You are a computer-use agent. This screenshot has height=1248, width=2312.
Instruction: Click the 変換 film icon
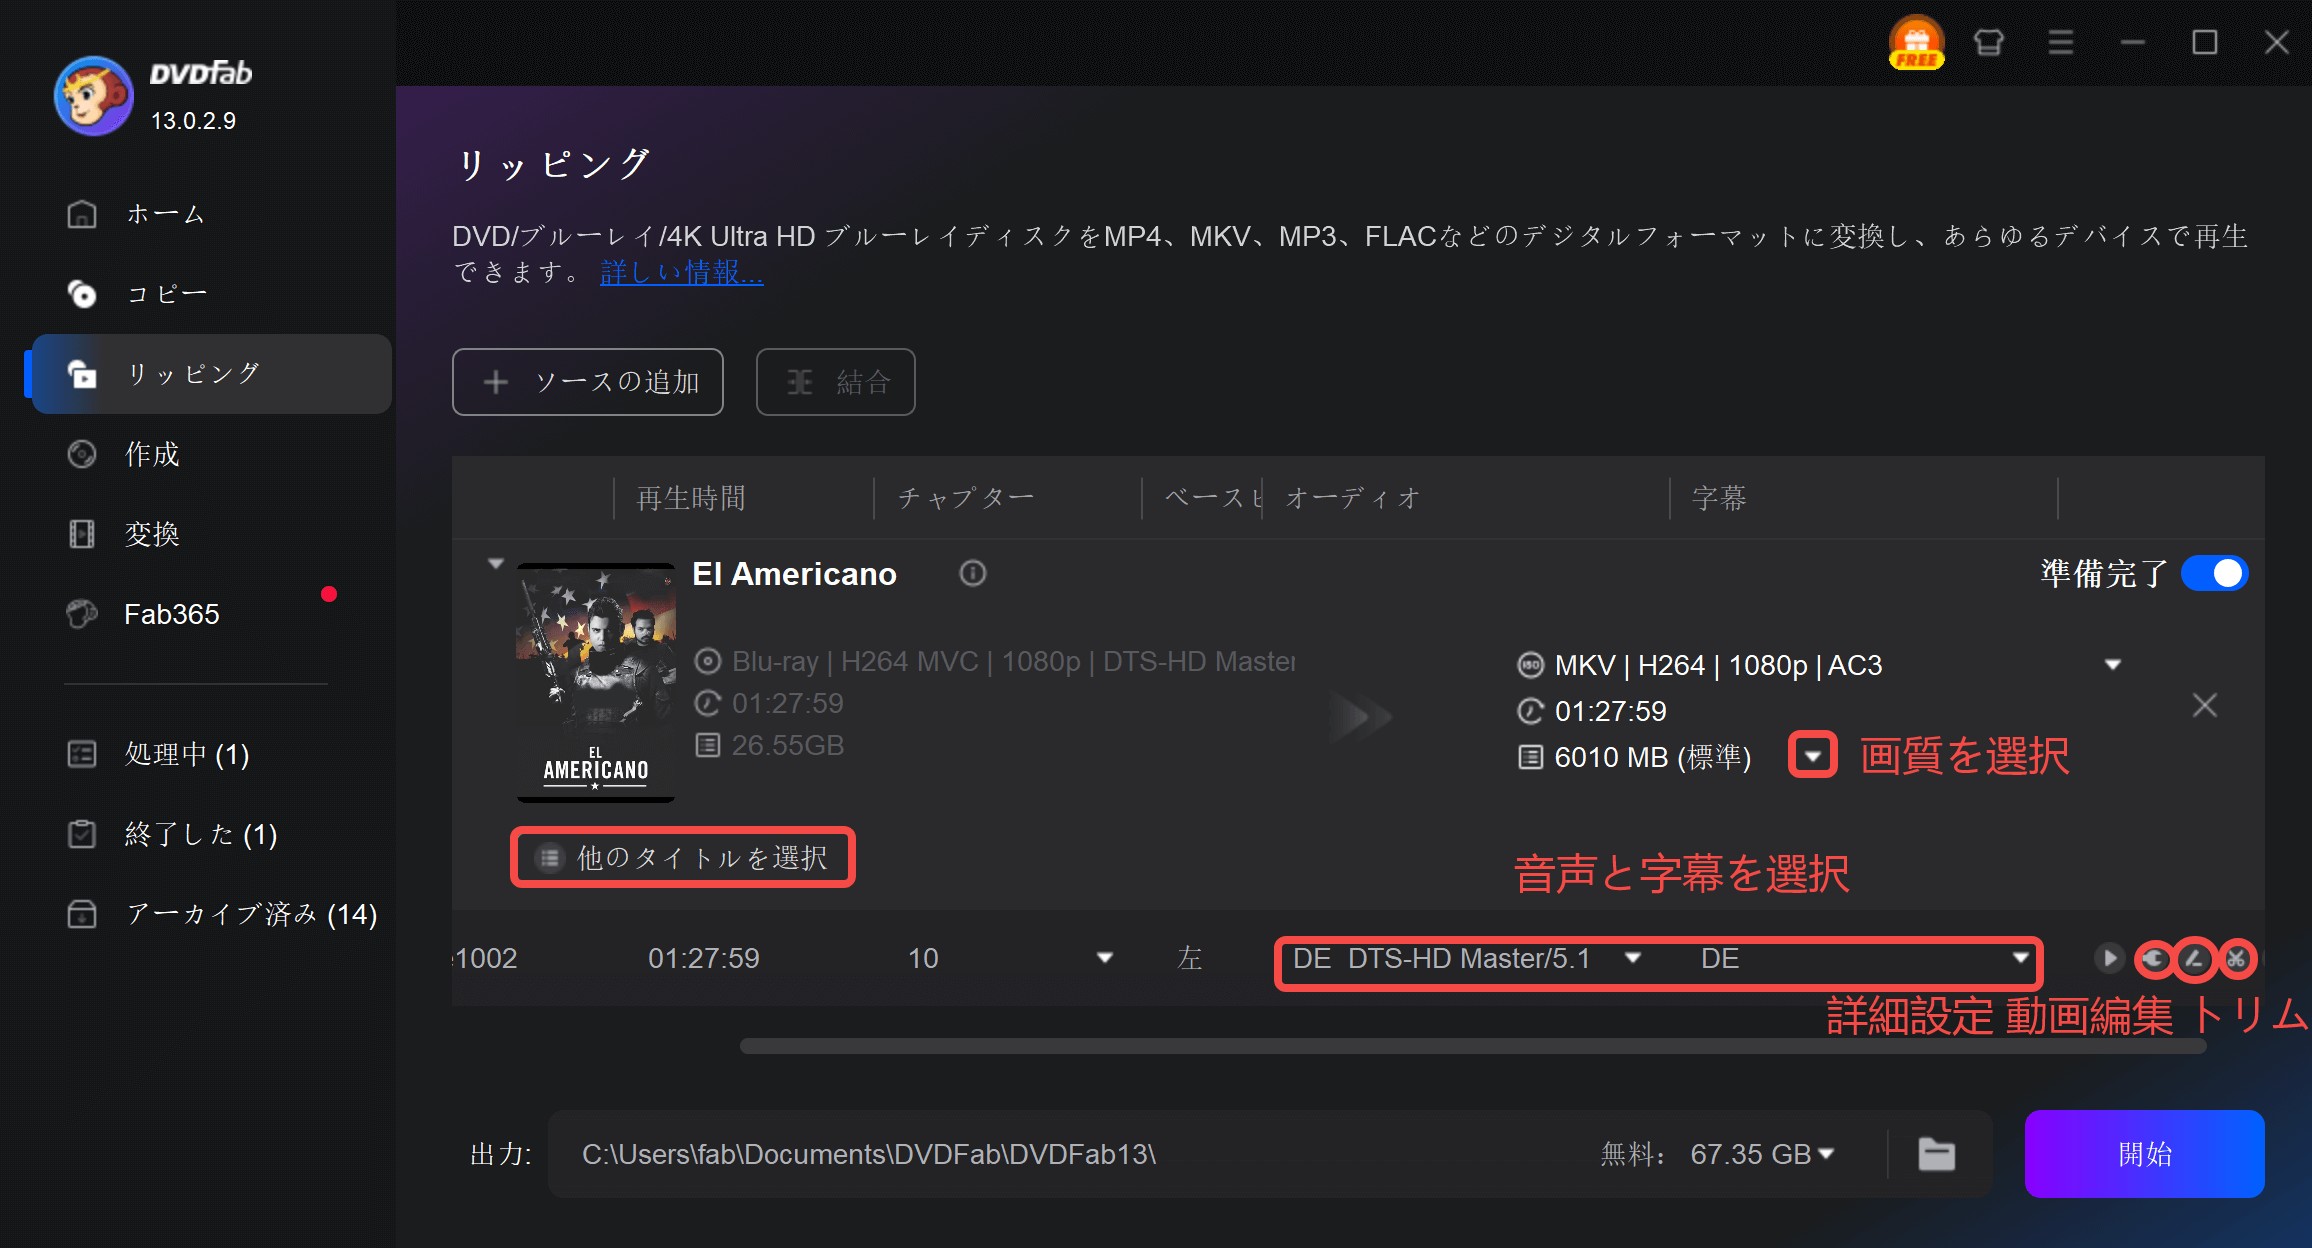(x=81, y=534)
